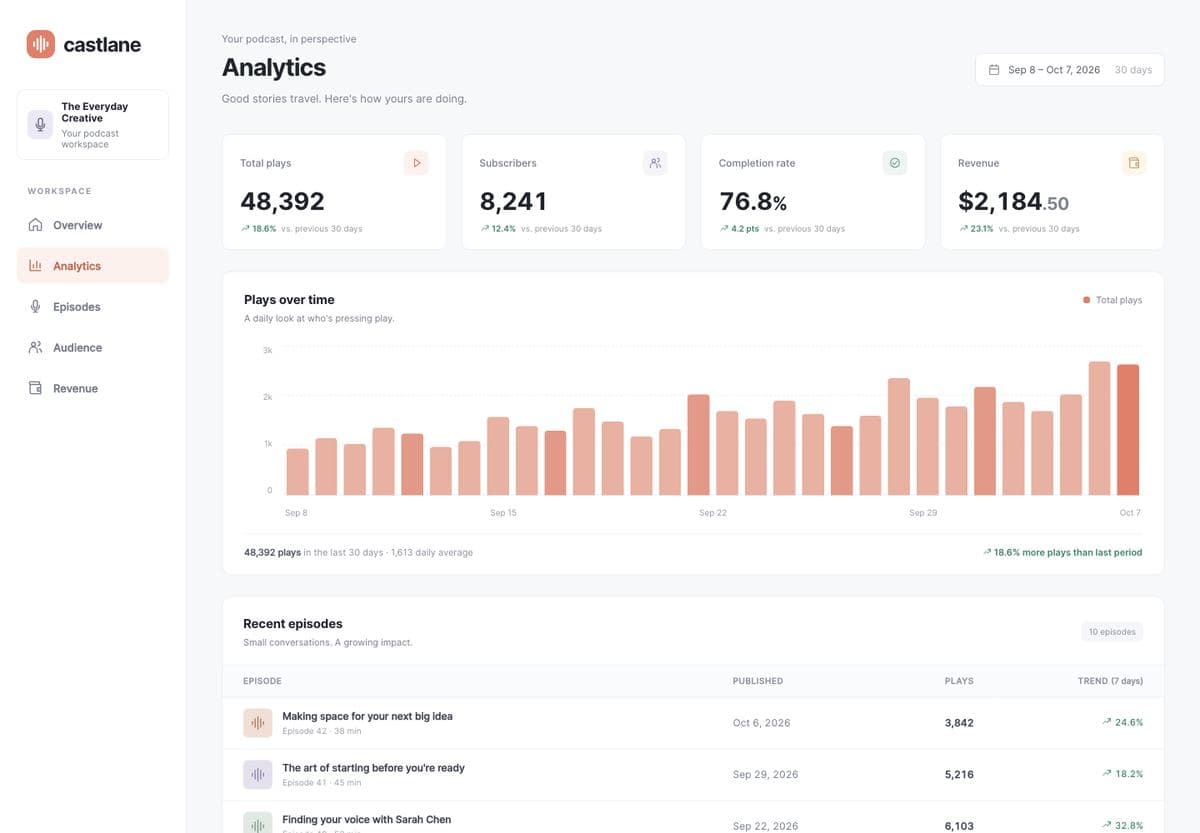Click the users icon on Subscribers card
Viewport: 1200px width, 833px height.
[656, 163]
